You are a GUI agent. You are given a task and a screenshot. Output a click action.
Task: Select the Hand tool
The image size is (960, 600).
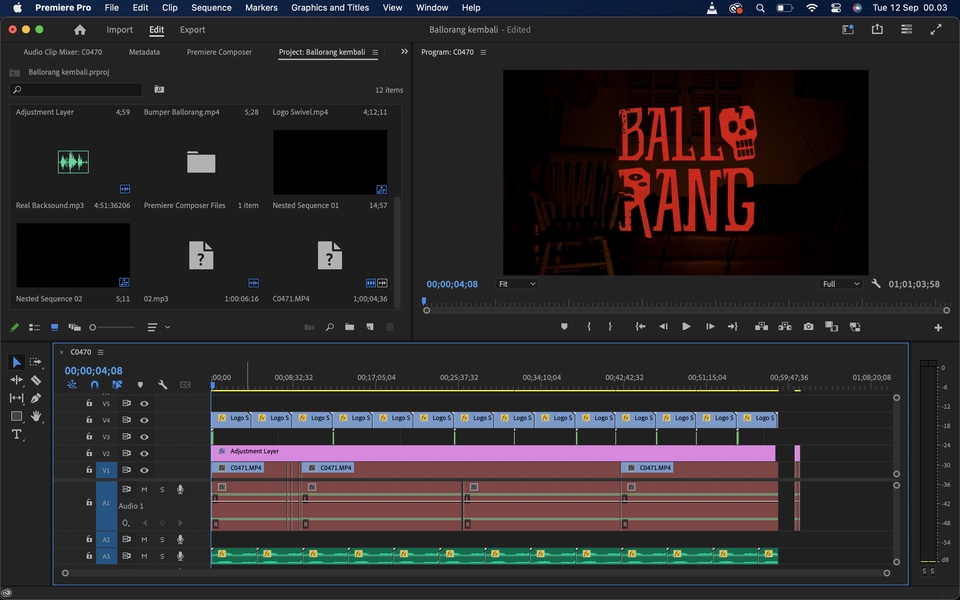pos(36,416)
